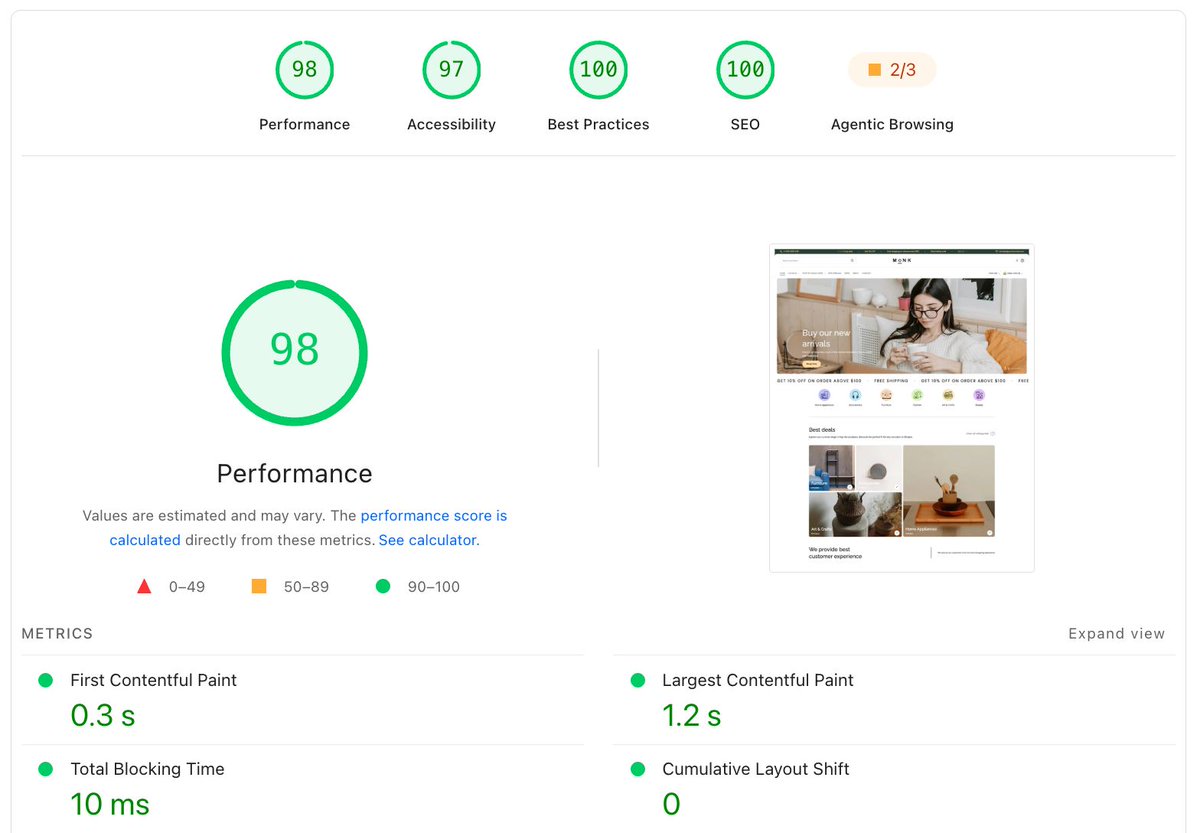Select the Best Practices category label
The image size is (1200, 833).
(598, 125)
